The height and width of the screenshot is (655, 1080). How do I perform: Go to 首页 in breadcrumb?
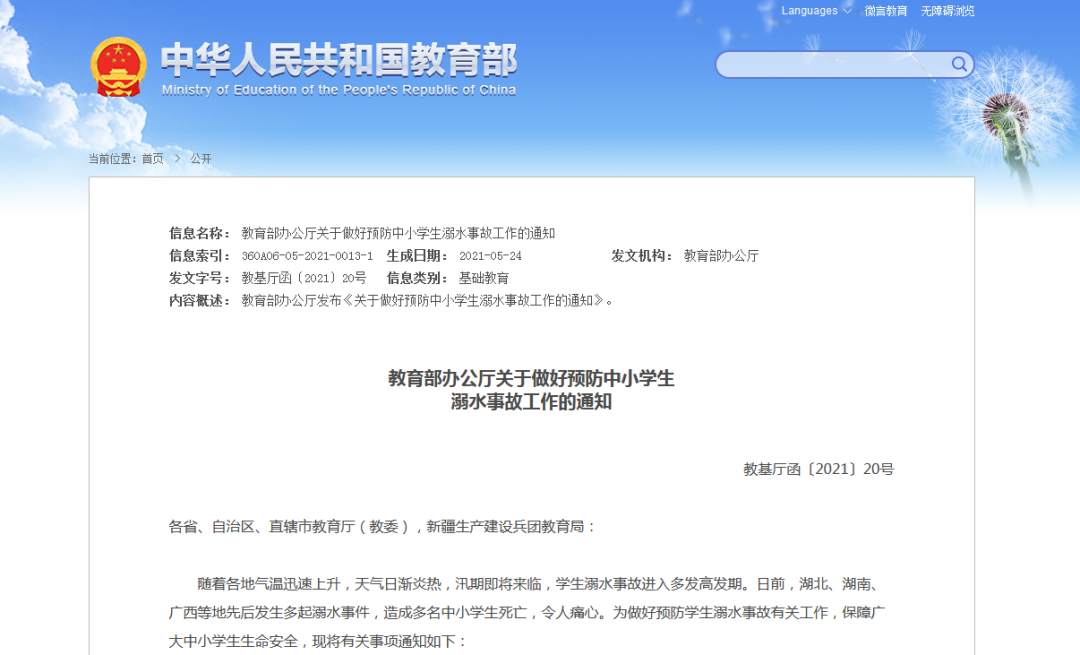coord(152,158)
